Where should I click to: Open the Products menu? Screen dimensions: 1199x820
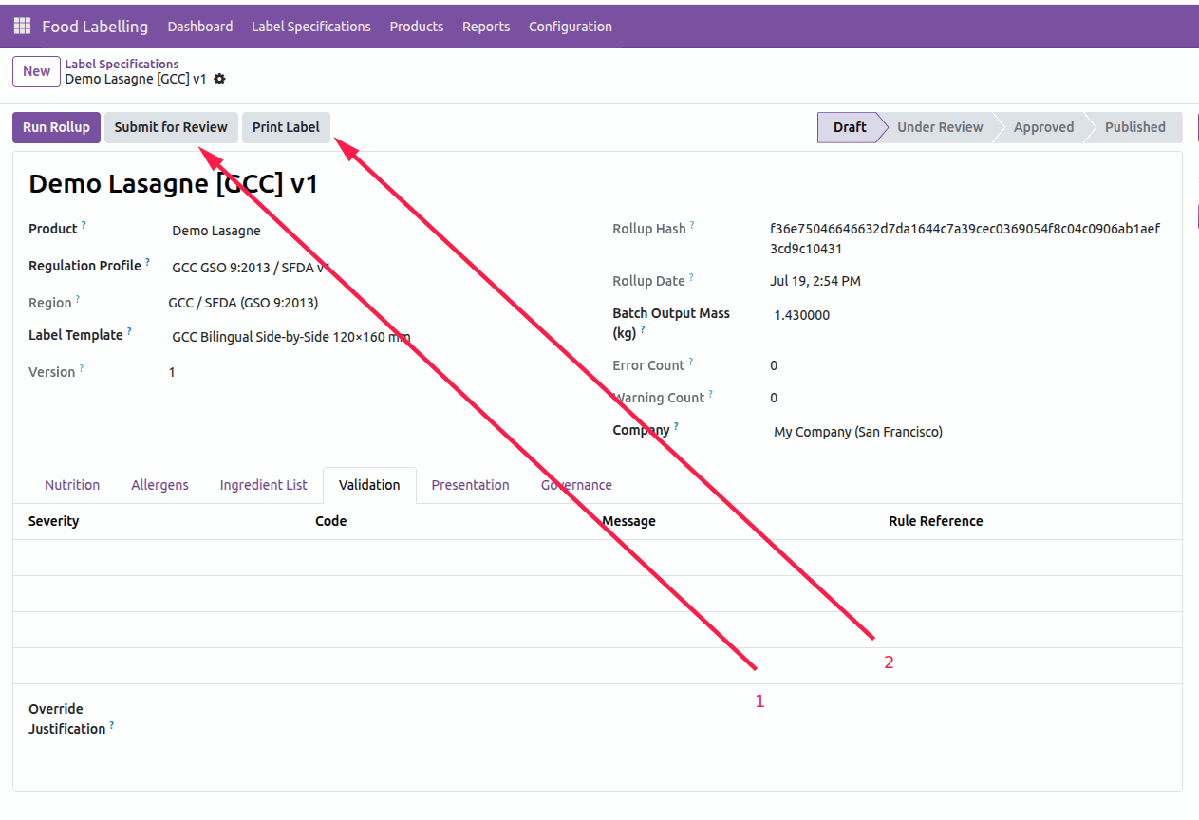[x=416, y=26]
